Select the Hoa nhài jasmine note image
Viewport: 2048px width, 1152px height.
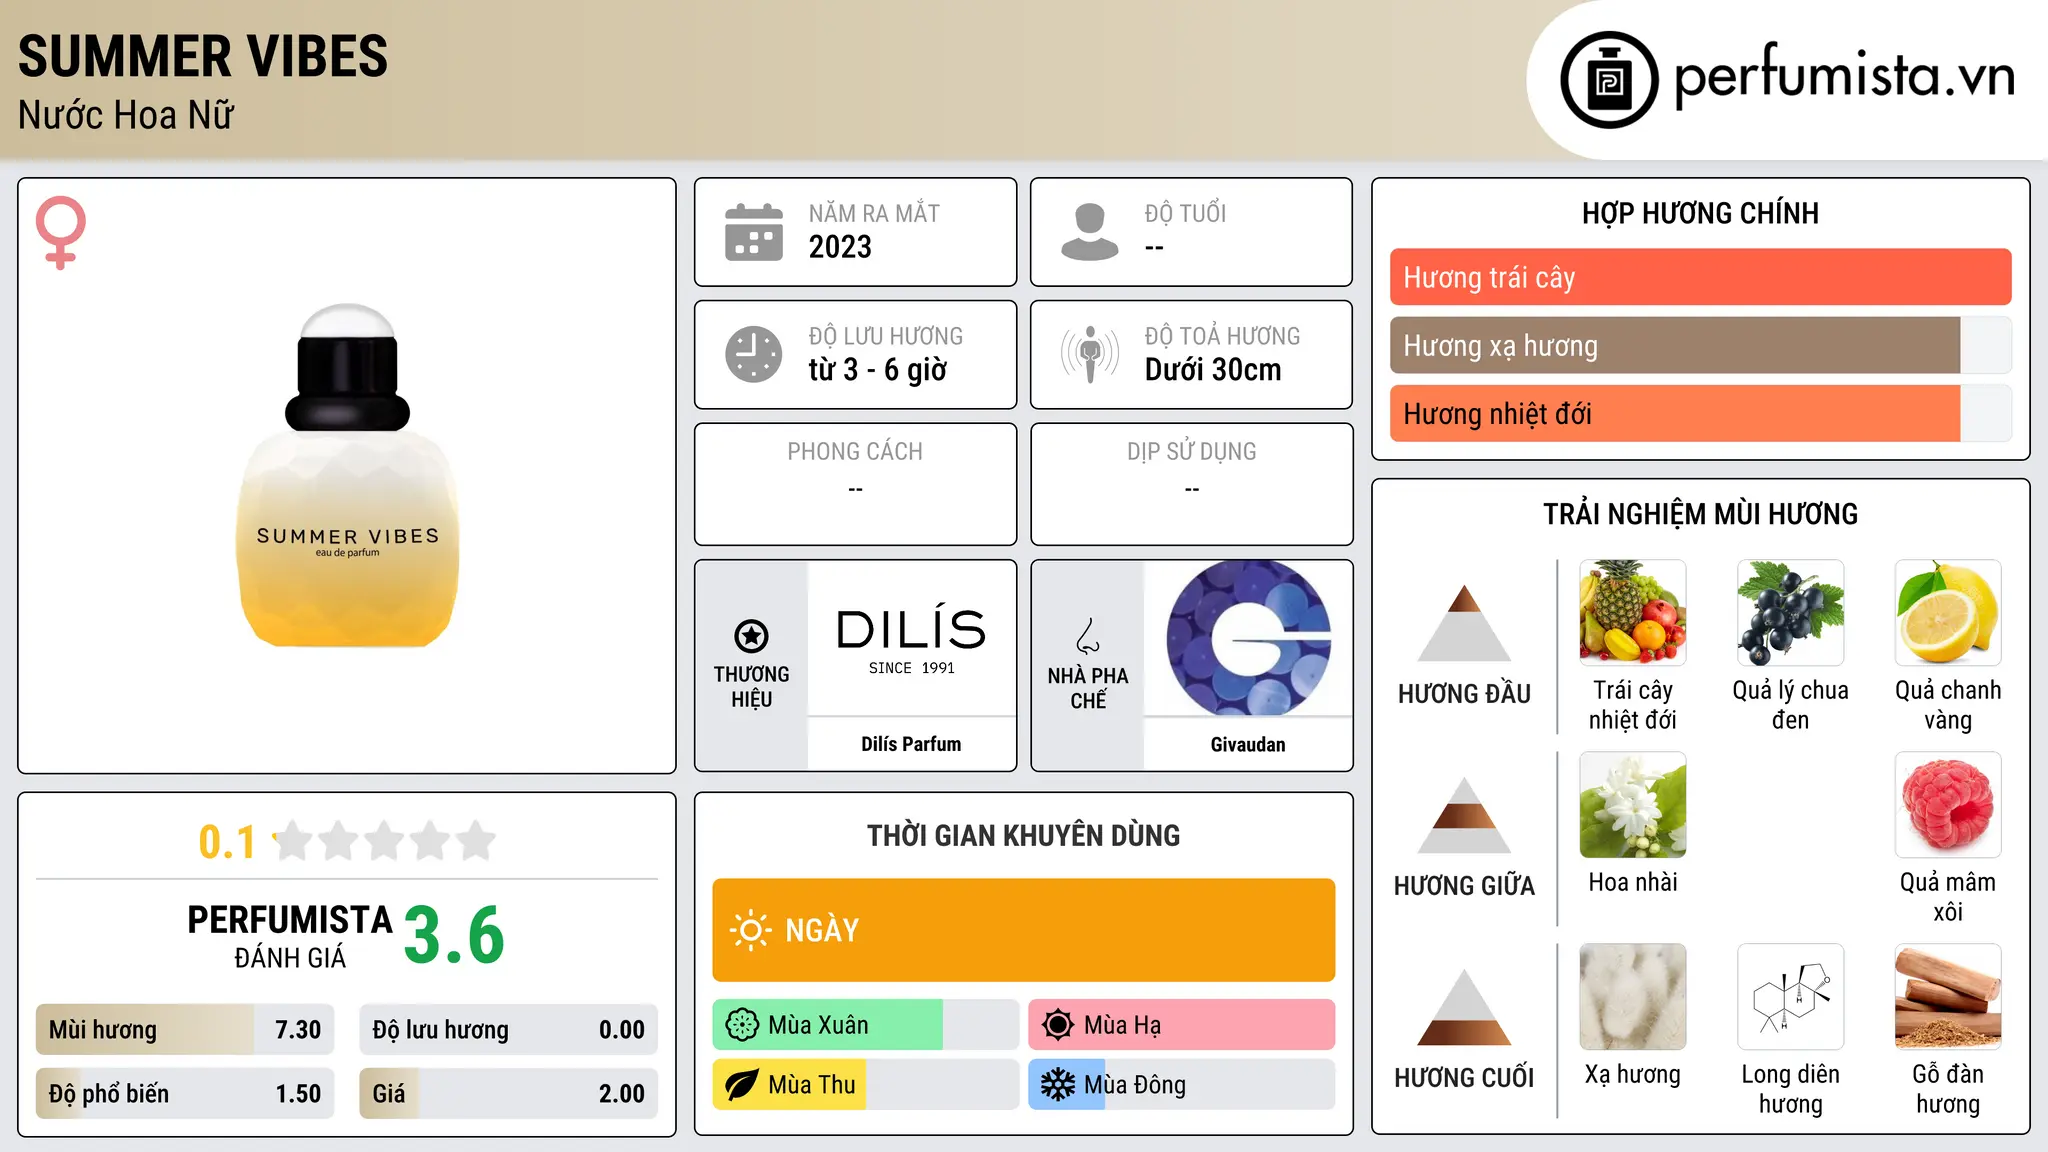click(1633, 805)
